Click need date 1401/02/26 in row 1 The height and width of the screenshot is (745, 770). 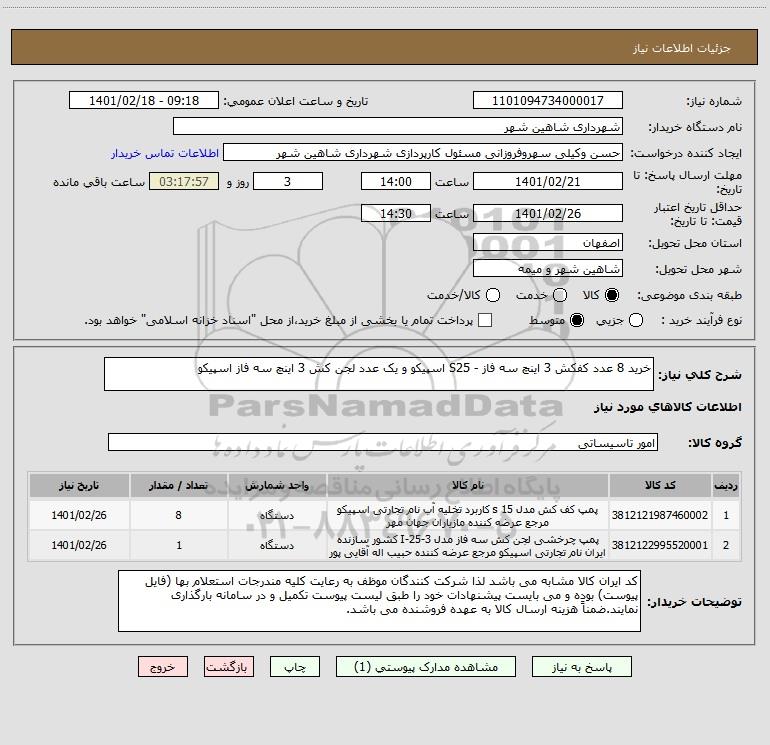[x=79, y=515]
